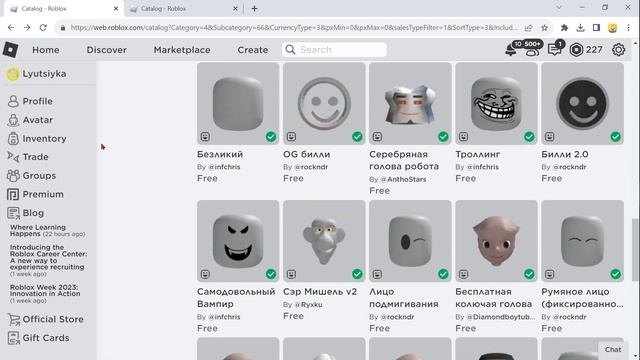The width and height of the screenshot is (640, 360).
Task: Open browser downloads icon
Action: coord(580,28)
